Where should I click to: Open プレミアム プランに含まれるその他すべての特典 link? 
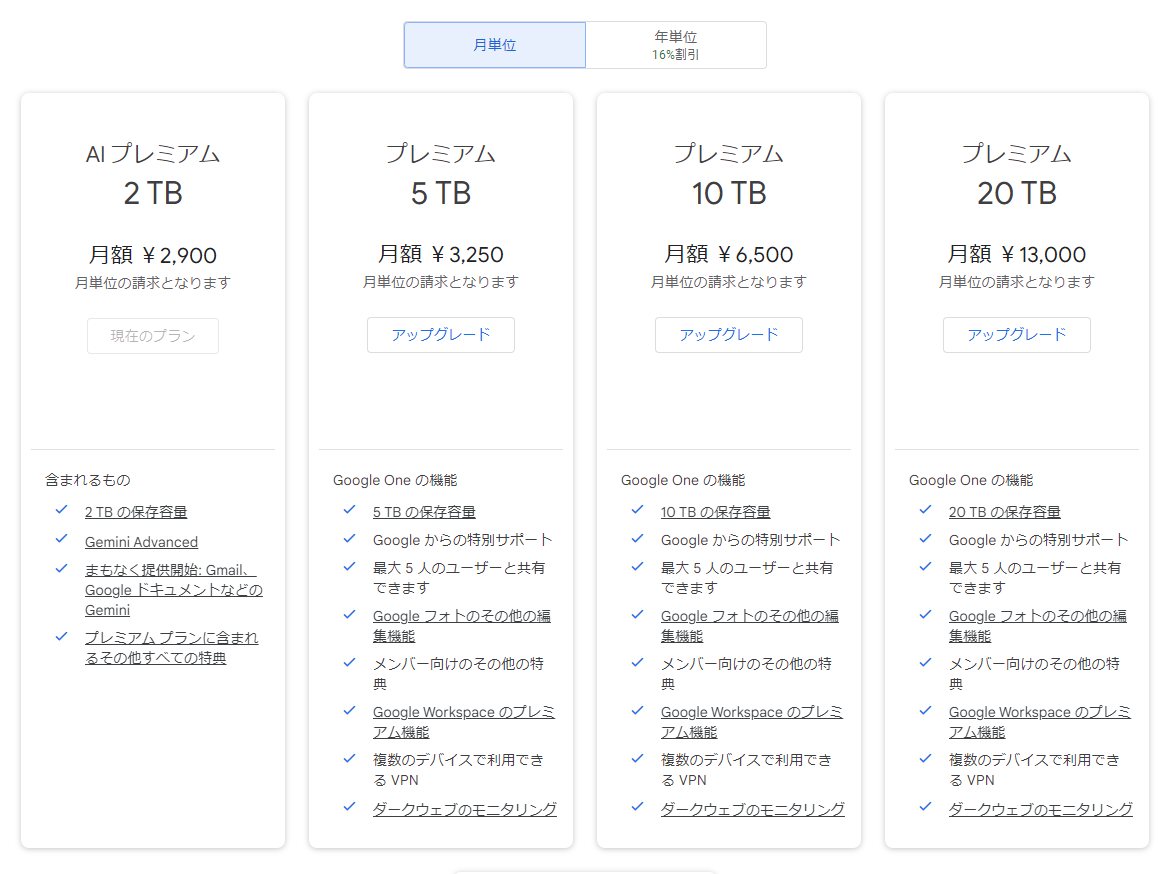click(x=171, y=647)
